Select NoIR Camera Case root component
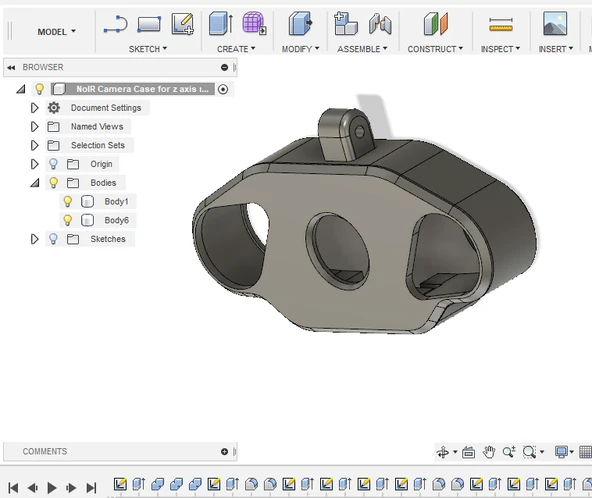This screenshot has height=498, width=592. 142,89
